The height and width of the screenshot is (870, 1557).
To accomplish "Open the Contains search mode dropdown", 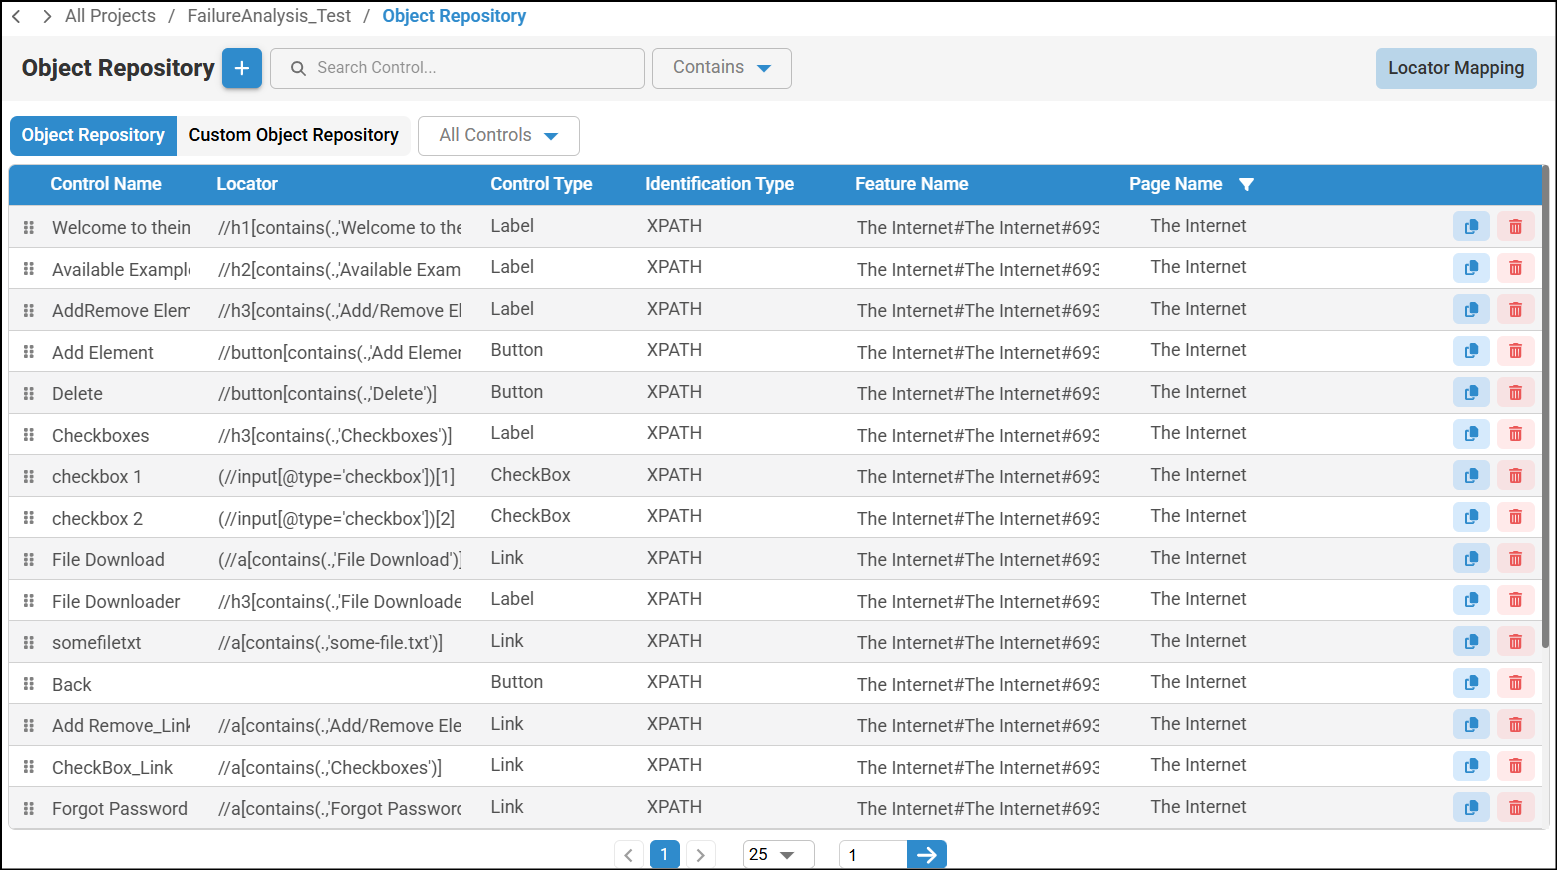I will [x=722, y=68].
